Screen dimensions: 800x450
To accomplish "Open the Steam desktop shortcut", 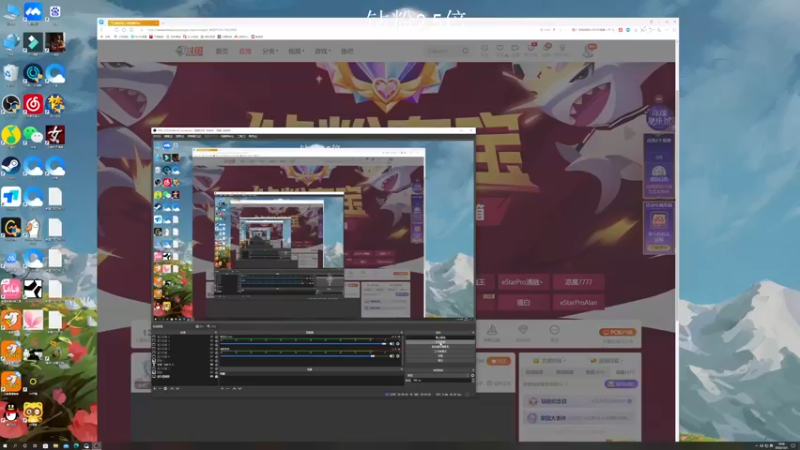I will 11,166.
